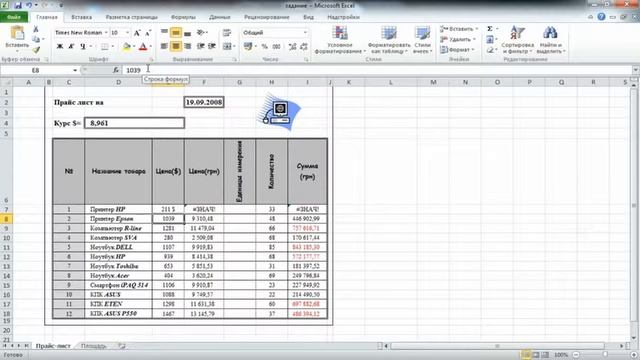640x360 pixels.
Task: Click the Orientation text rotation icon
Action: (x=200, y=33)
